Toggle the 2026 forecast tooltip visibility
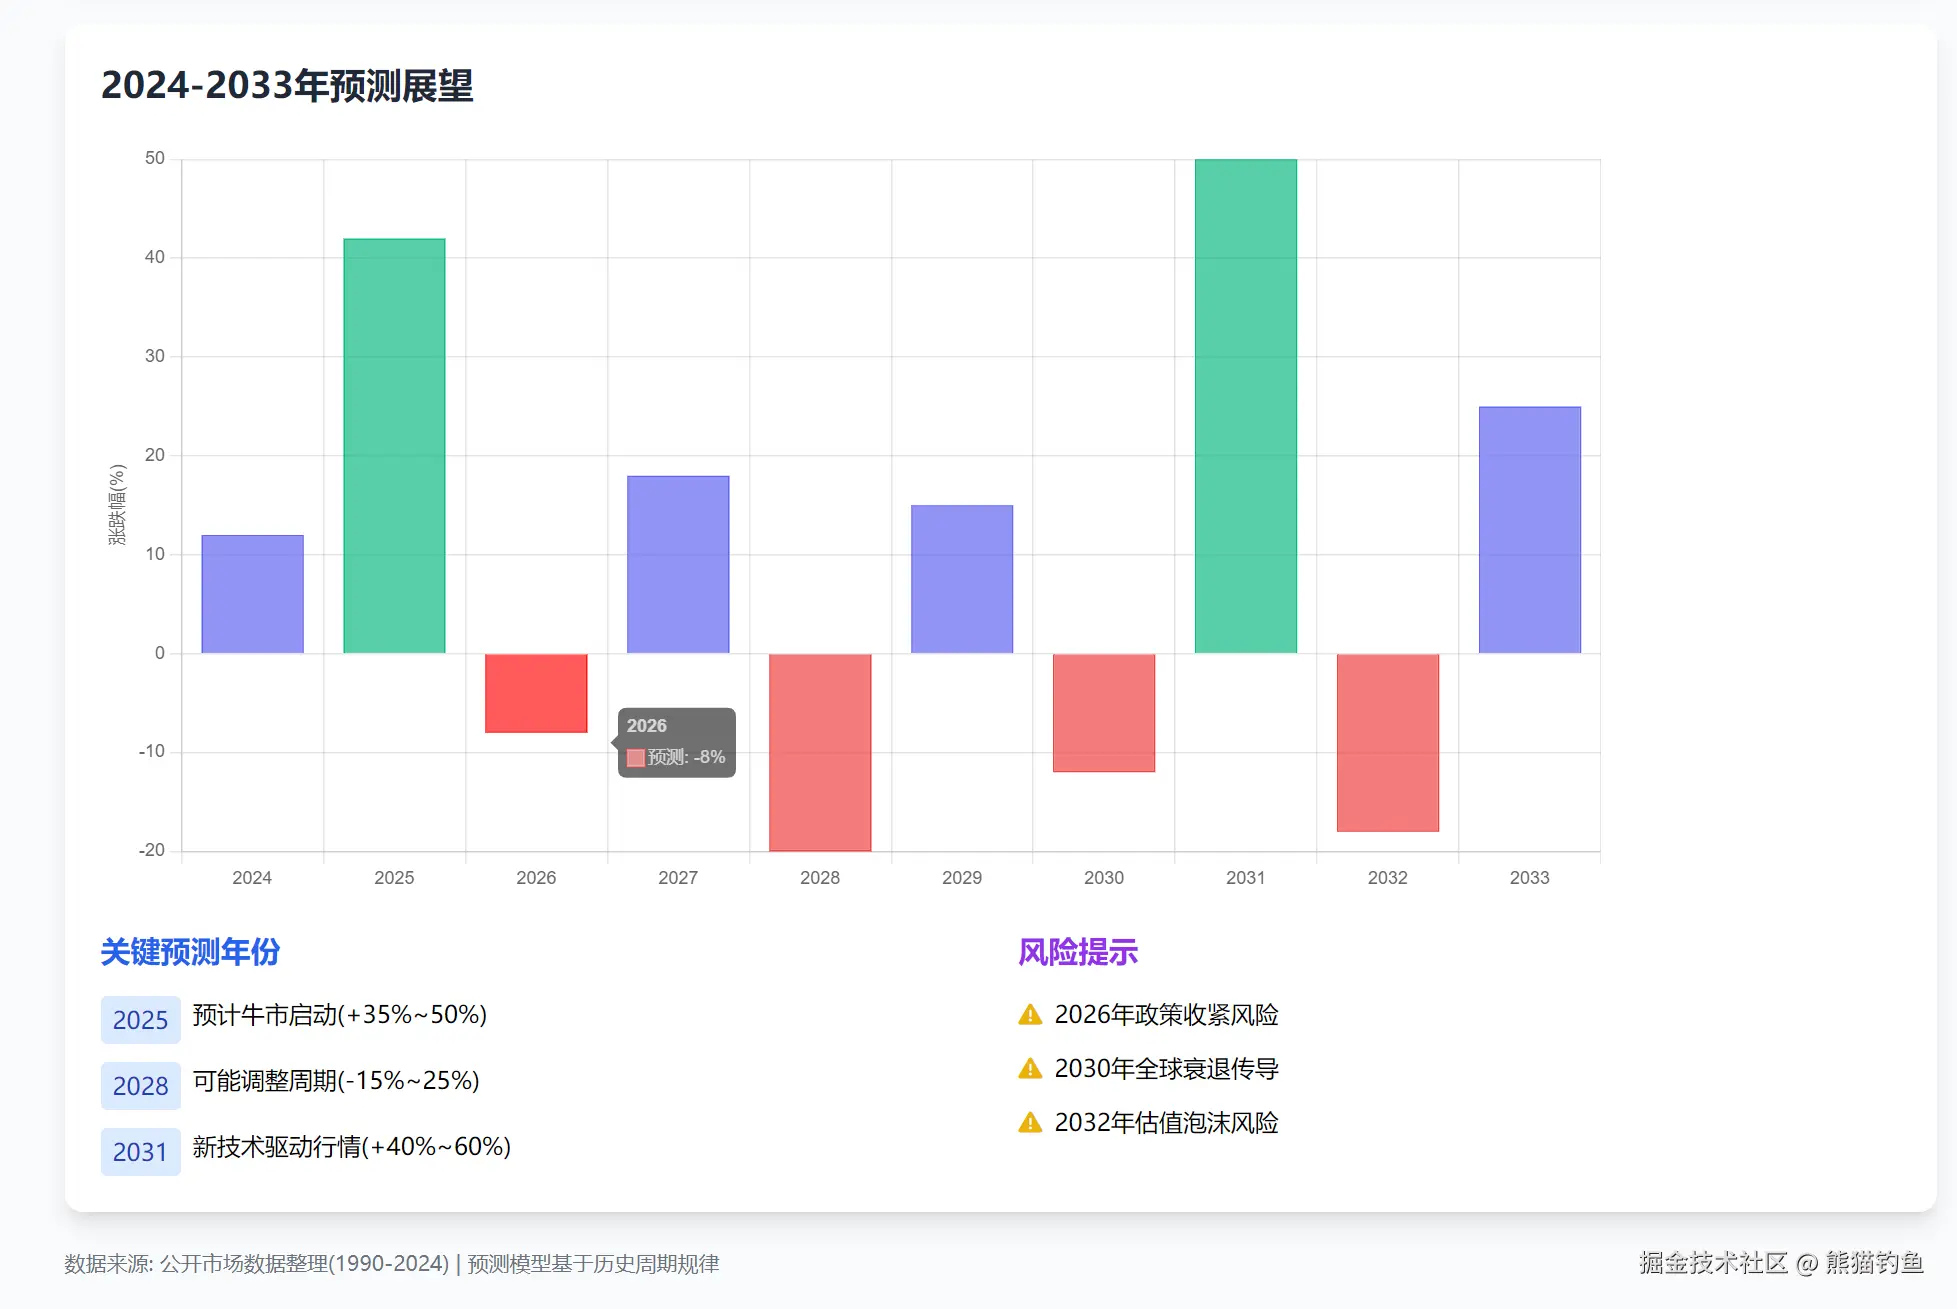This screenshot has height=1309, width=1957. (x=675, y=741)
